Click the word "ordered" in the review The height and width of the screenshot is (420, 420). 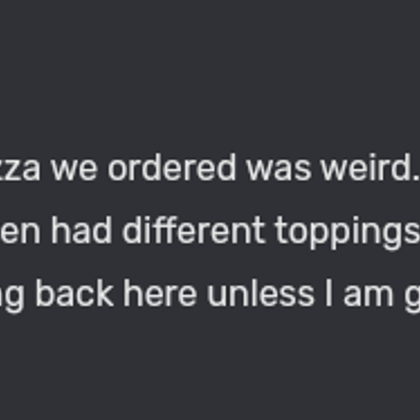tap(172, 167)
